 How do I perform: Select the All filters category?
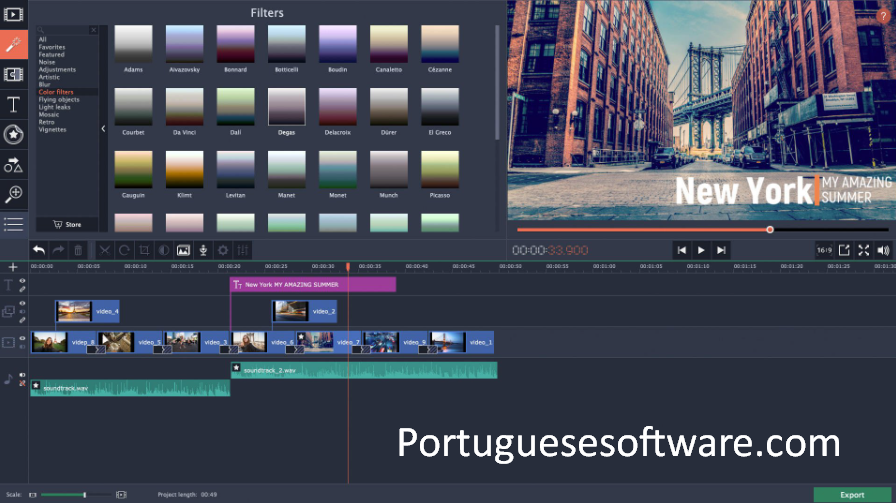click(x=42, y=39)
